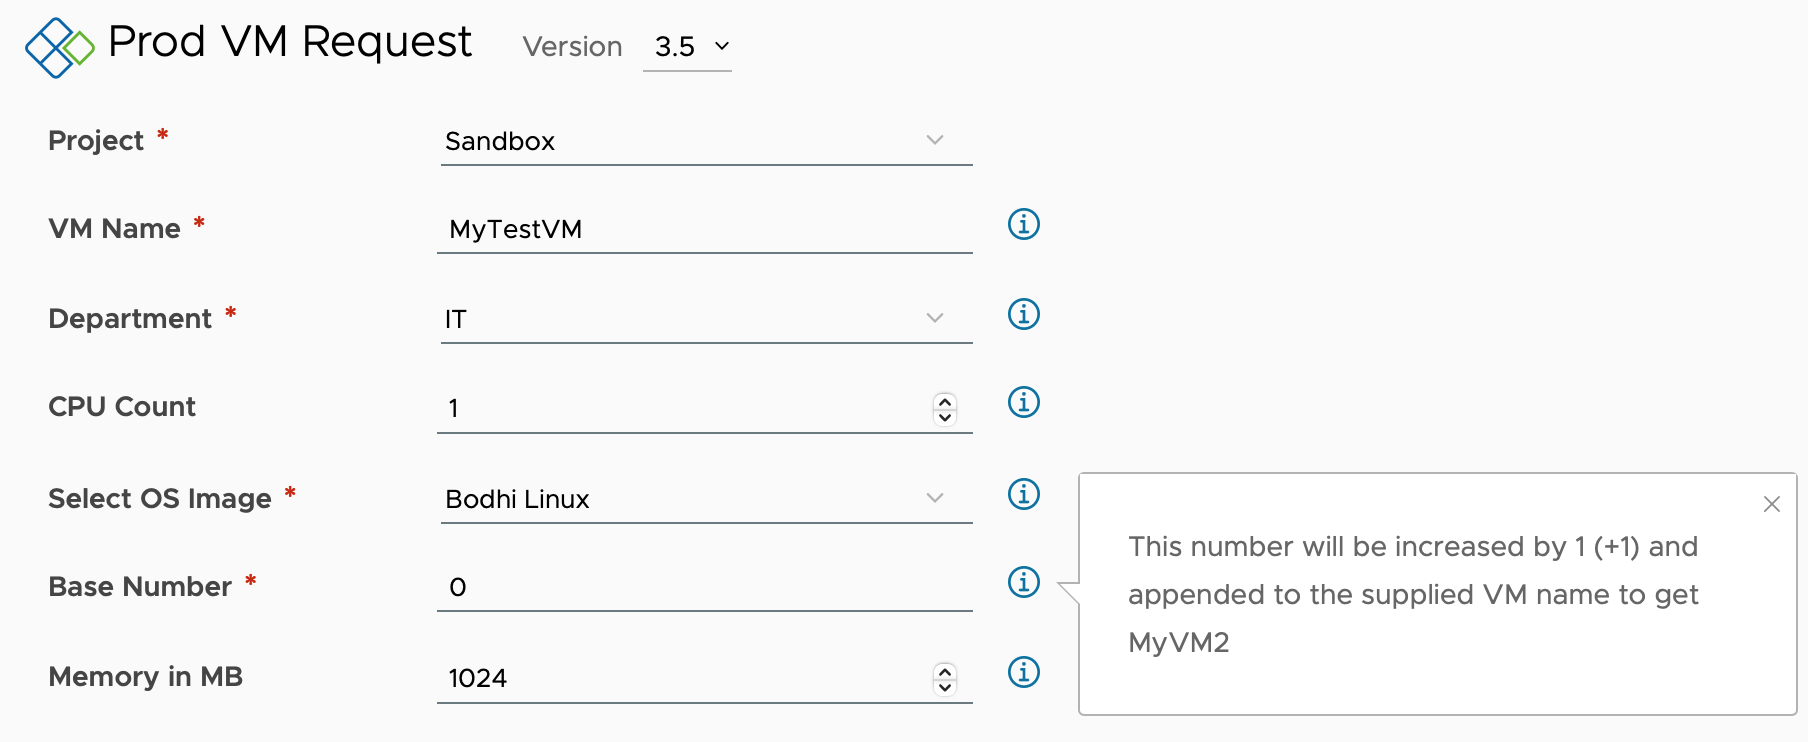Increase the CPU Count with up arrow
Screen dimensions: 1808x742
[x=945, y=401]
